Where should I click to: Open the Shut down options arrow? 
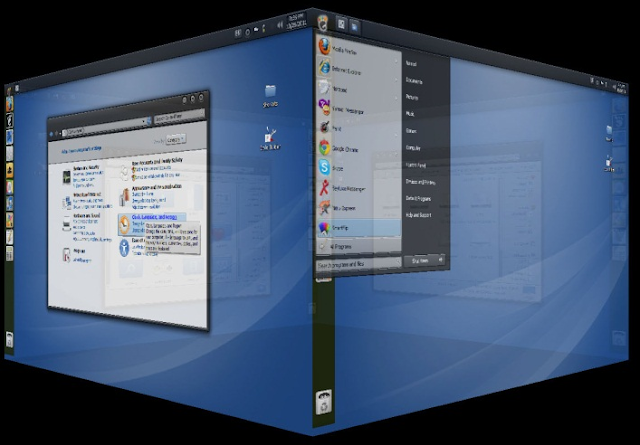[441, 259]
